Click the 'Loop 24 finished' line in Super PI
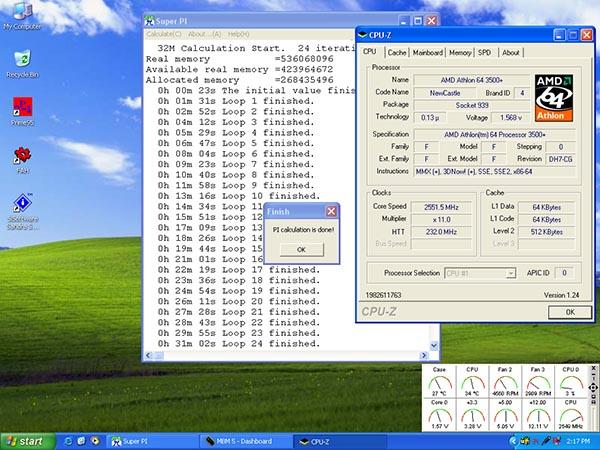 pos(239,344)
